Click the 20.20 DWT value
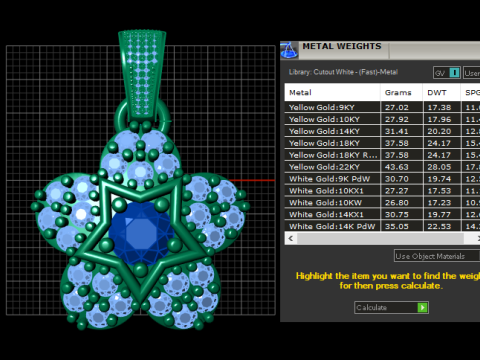The image size is (480, 360). point(439,131)
